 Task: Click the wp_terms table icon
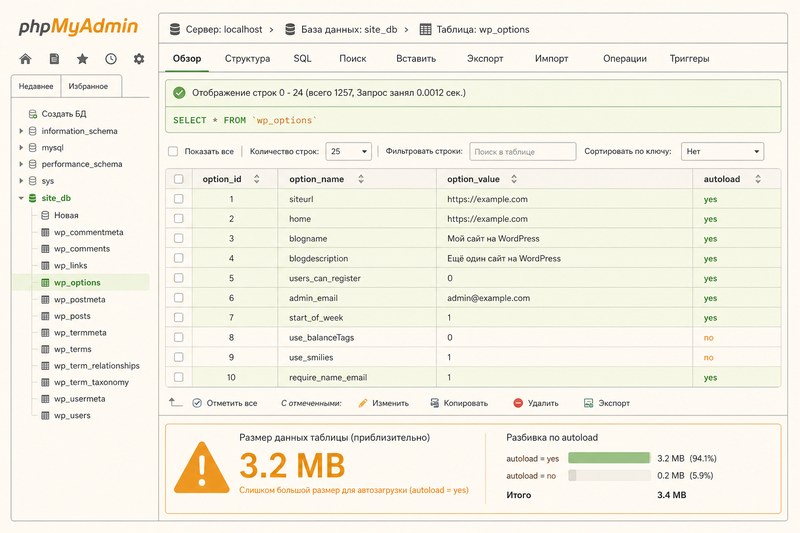coord(45,349)
